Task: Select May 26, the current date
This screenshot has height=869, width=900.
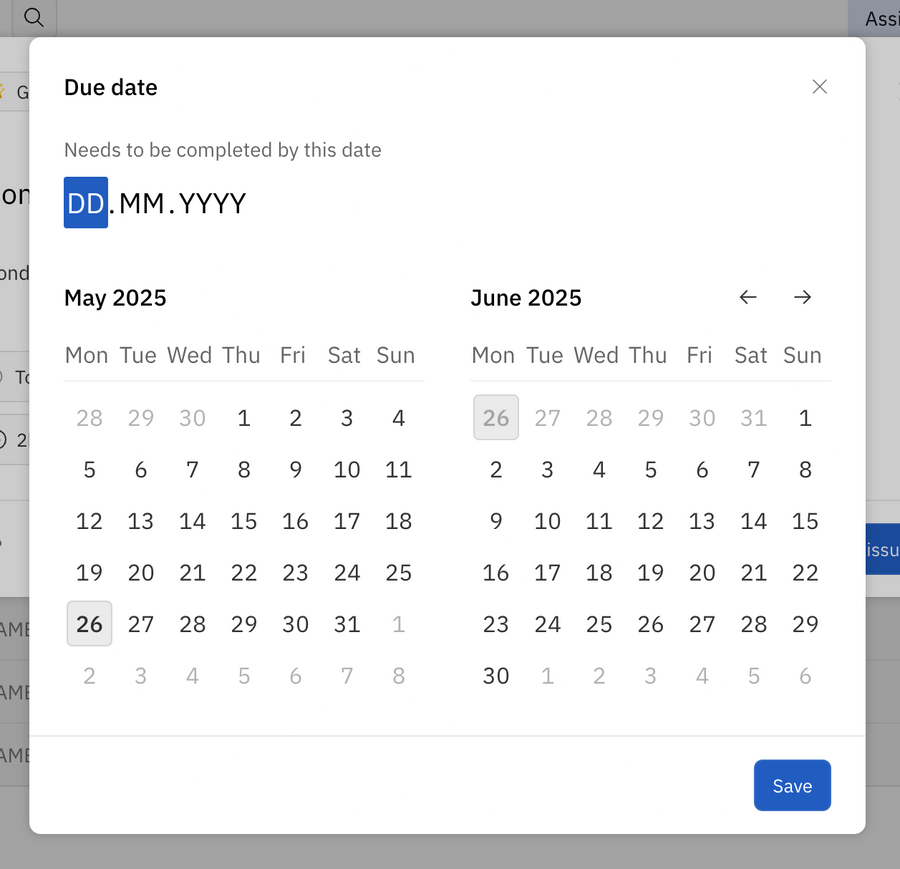Action: point(89,624)
